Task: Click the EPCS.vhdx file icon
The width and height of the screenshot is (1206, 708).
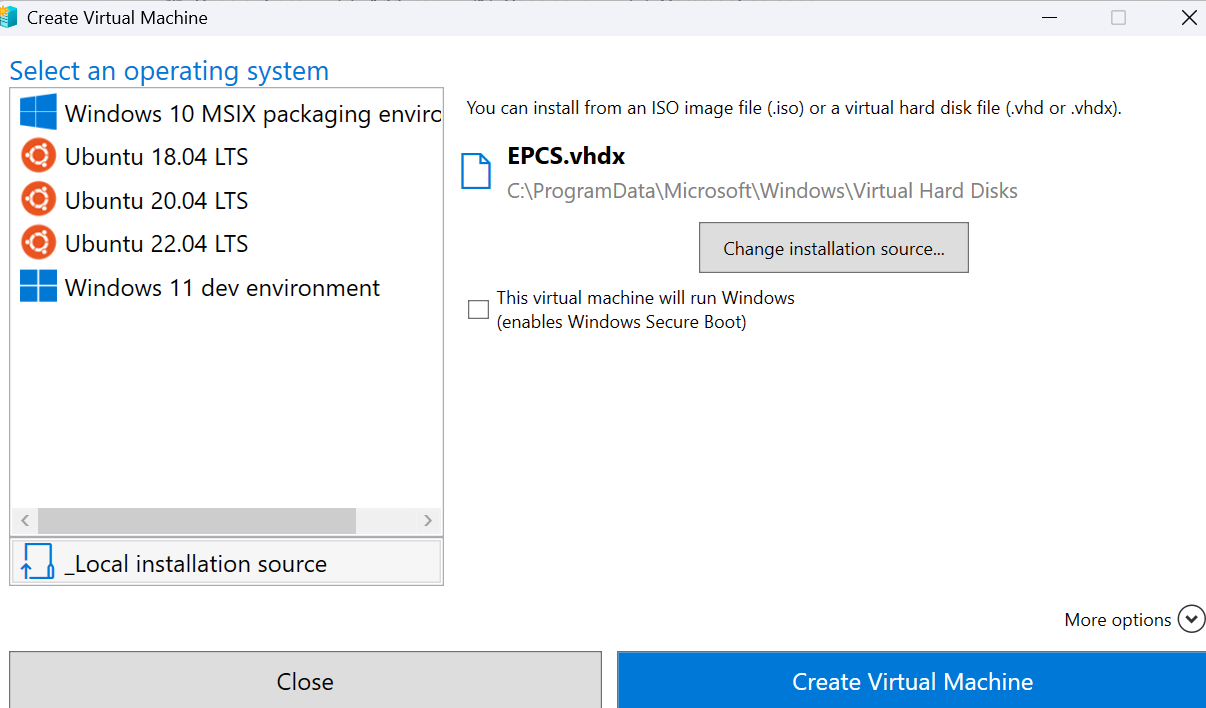Action: [x=476, y=171]
